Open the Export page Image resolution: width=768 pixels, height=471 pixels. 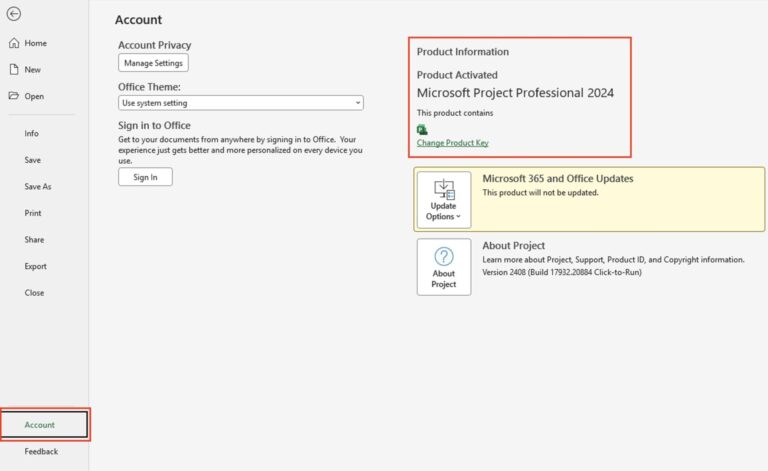36,266
